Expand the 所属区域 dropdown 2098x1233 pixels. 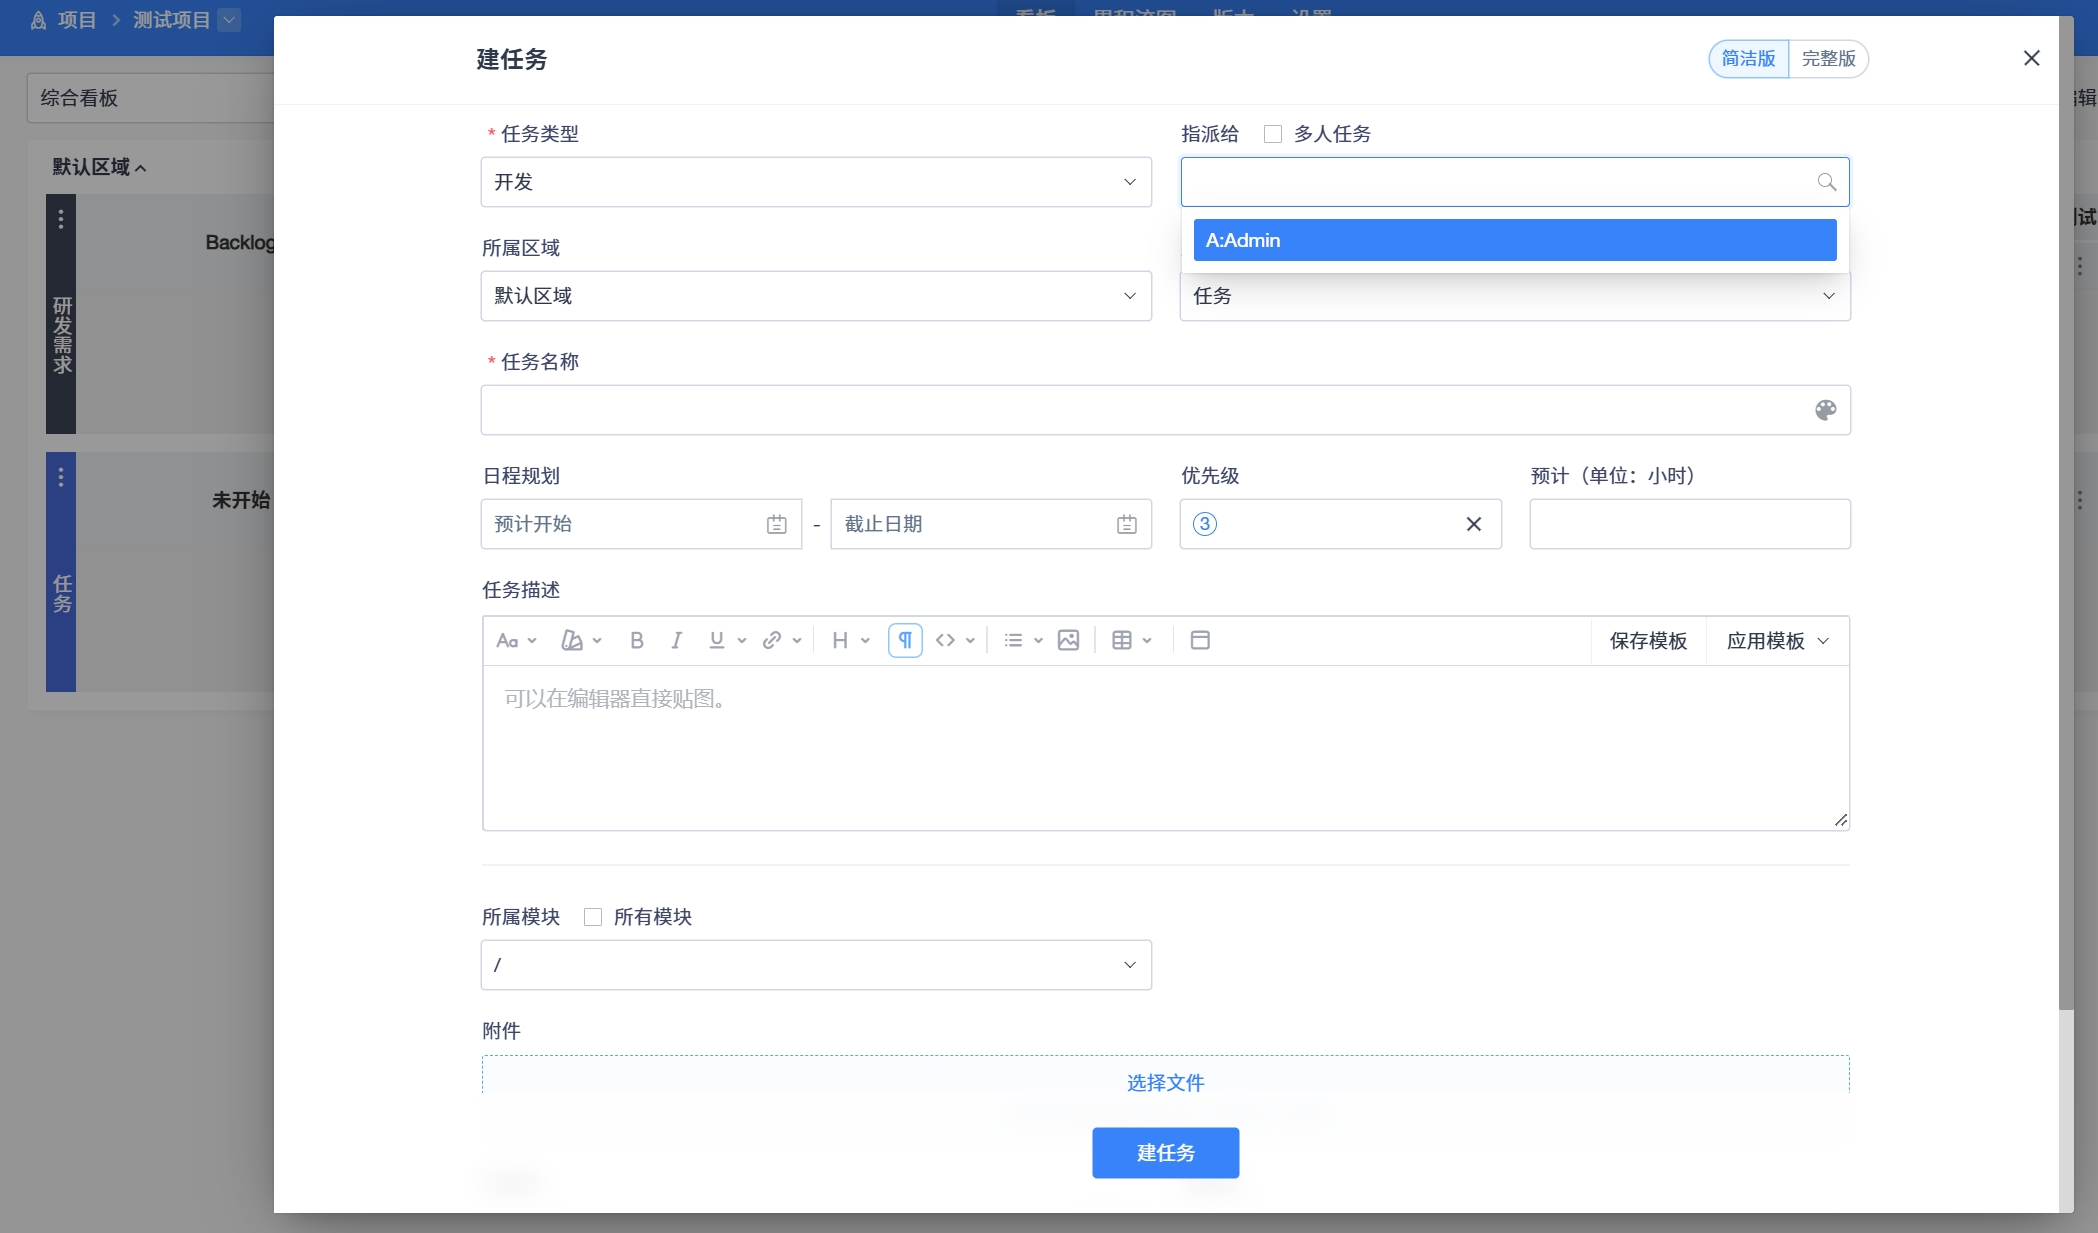815,296
